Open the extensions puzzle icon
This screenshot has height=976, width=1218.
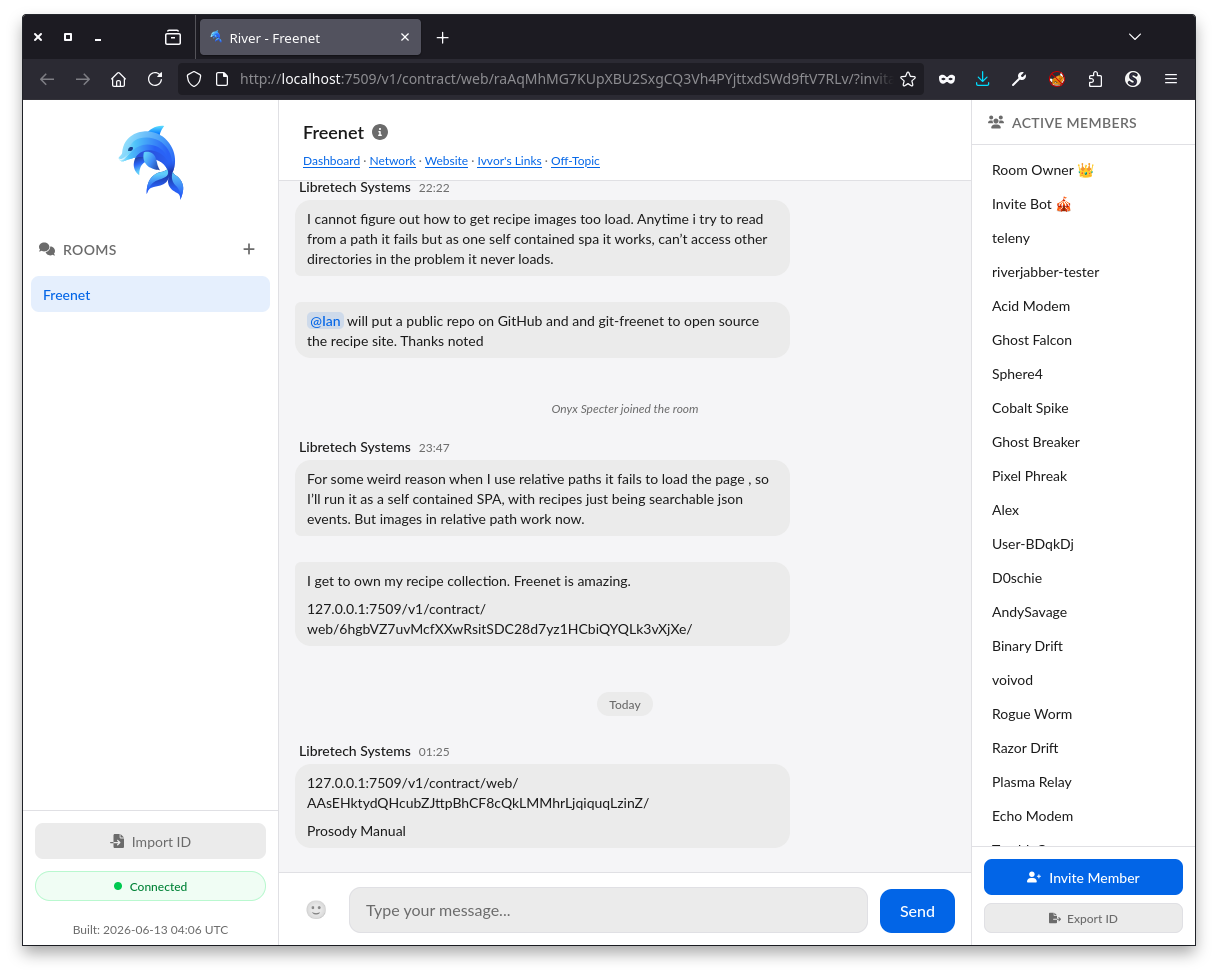click(1095, 79)
